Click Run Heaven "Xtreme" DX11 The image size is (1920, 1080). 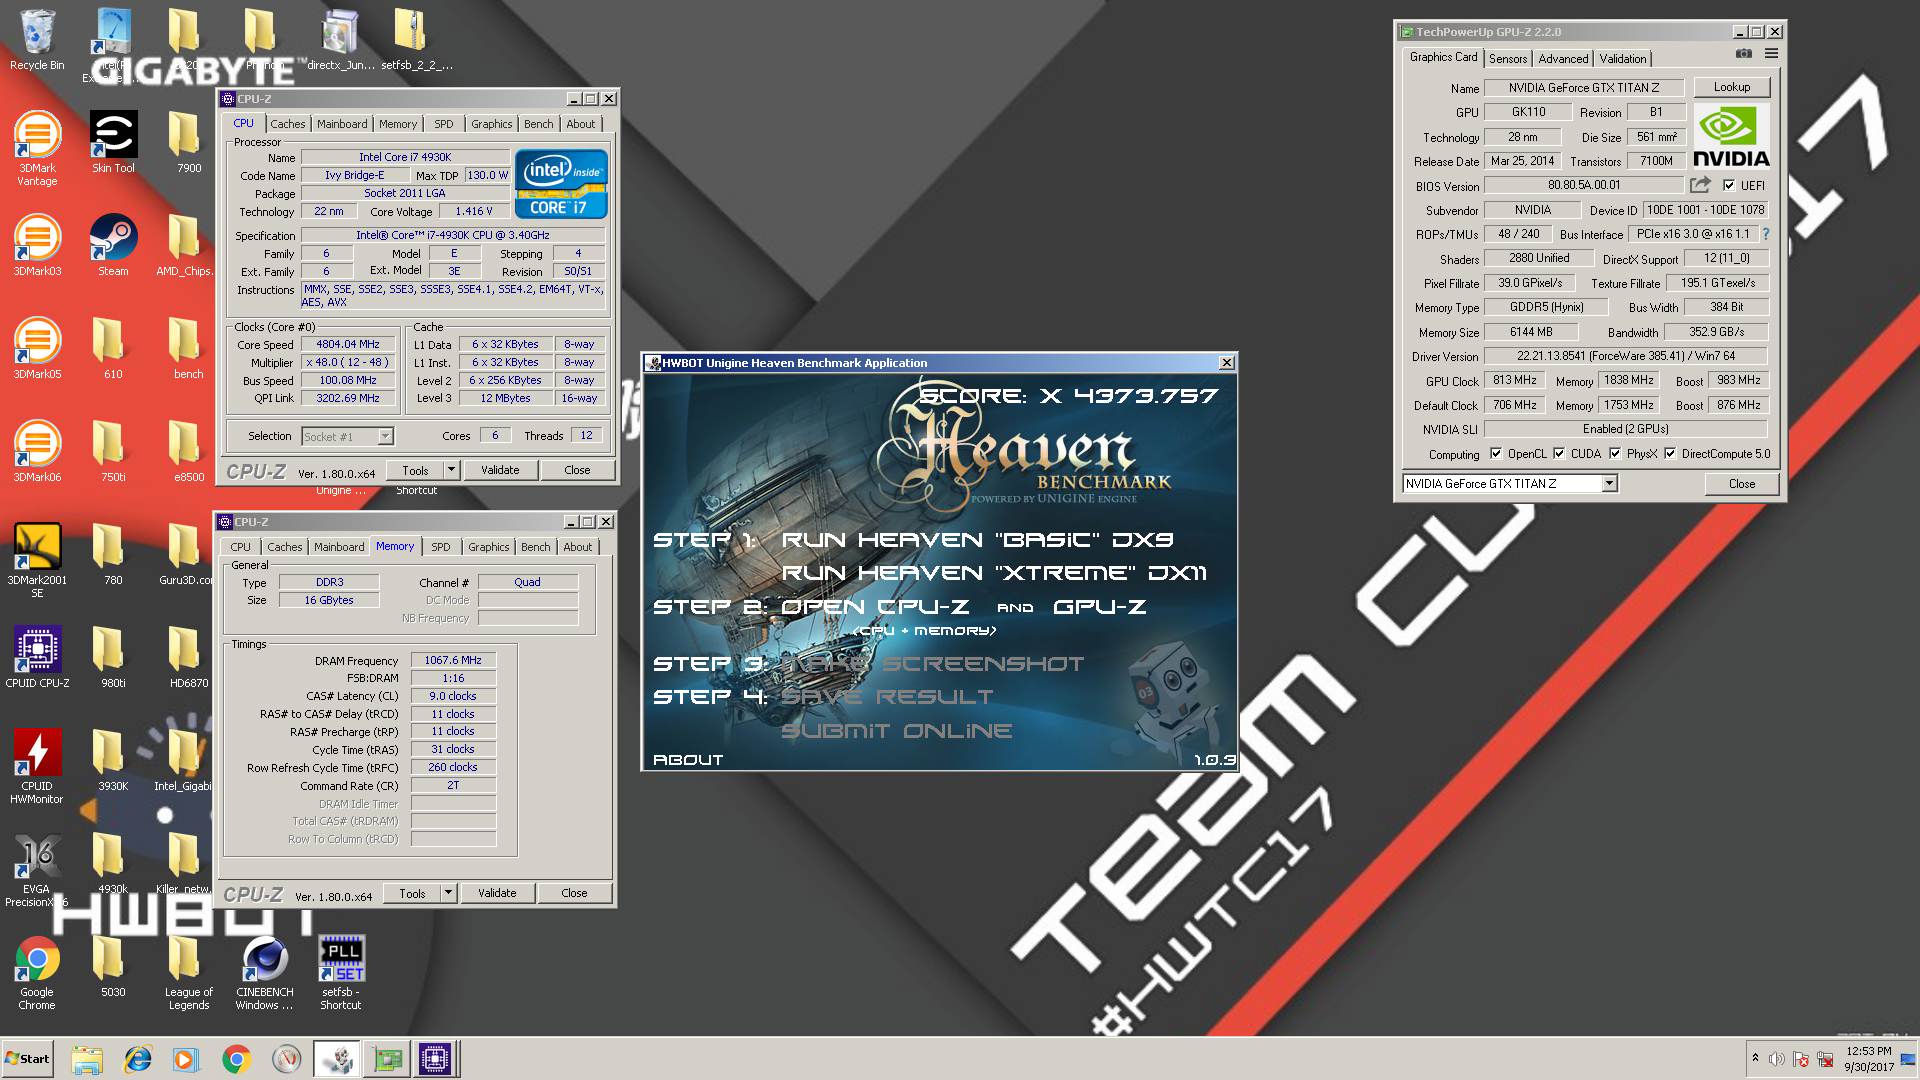point(994,573)
